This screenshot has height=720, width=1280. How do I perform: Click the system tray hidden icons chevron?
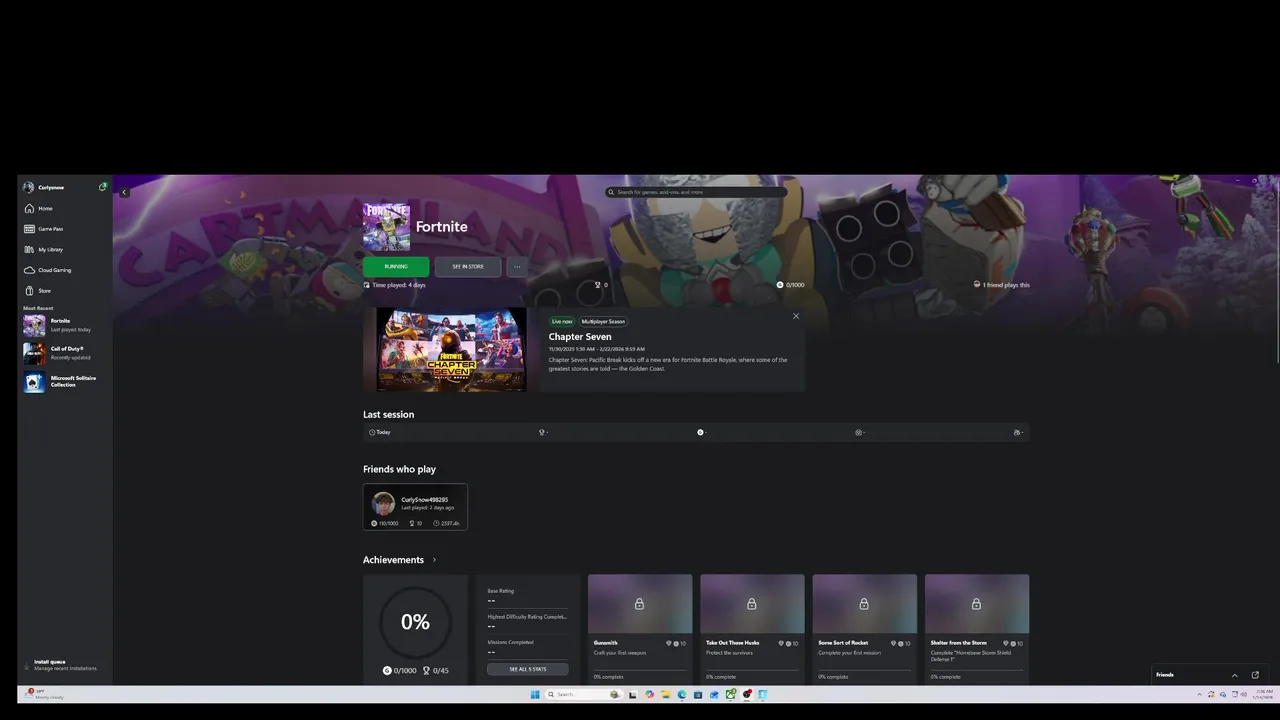coord(1198,694)
